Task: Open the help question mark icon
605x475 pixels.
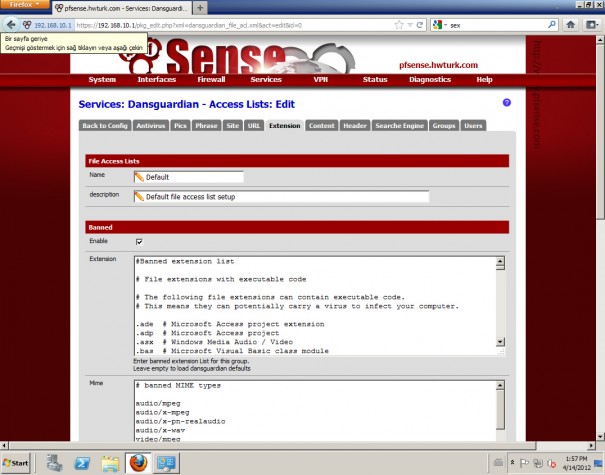Action: tap(507, 102)
